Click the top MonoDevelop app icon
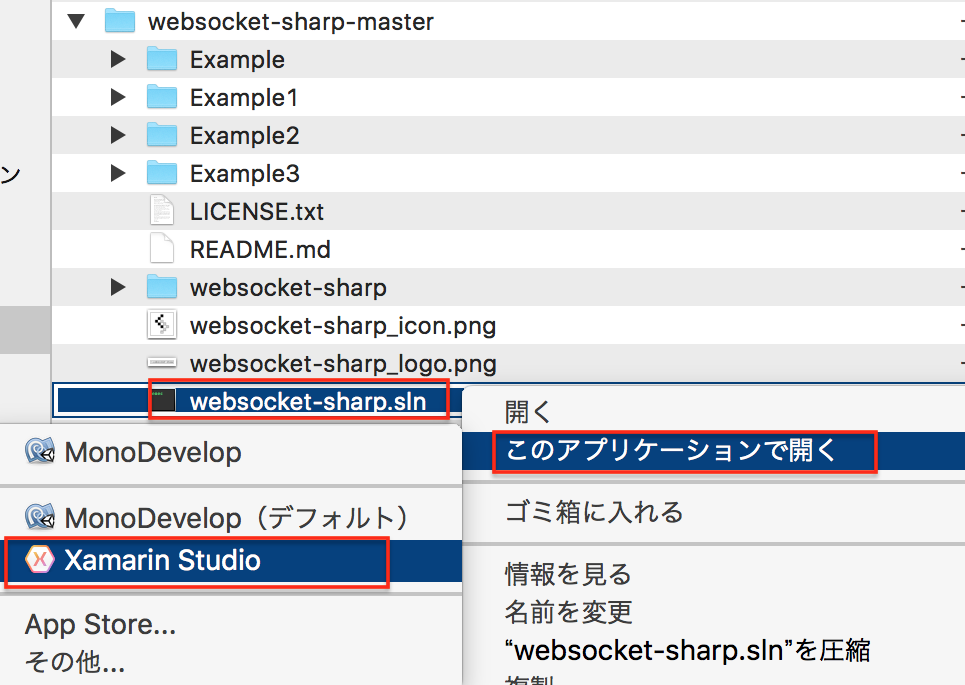This screenshot has height=685, width=965. [40, 451]
